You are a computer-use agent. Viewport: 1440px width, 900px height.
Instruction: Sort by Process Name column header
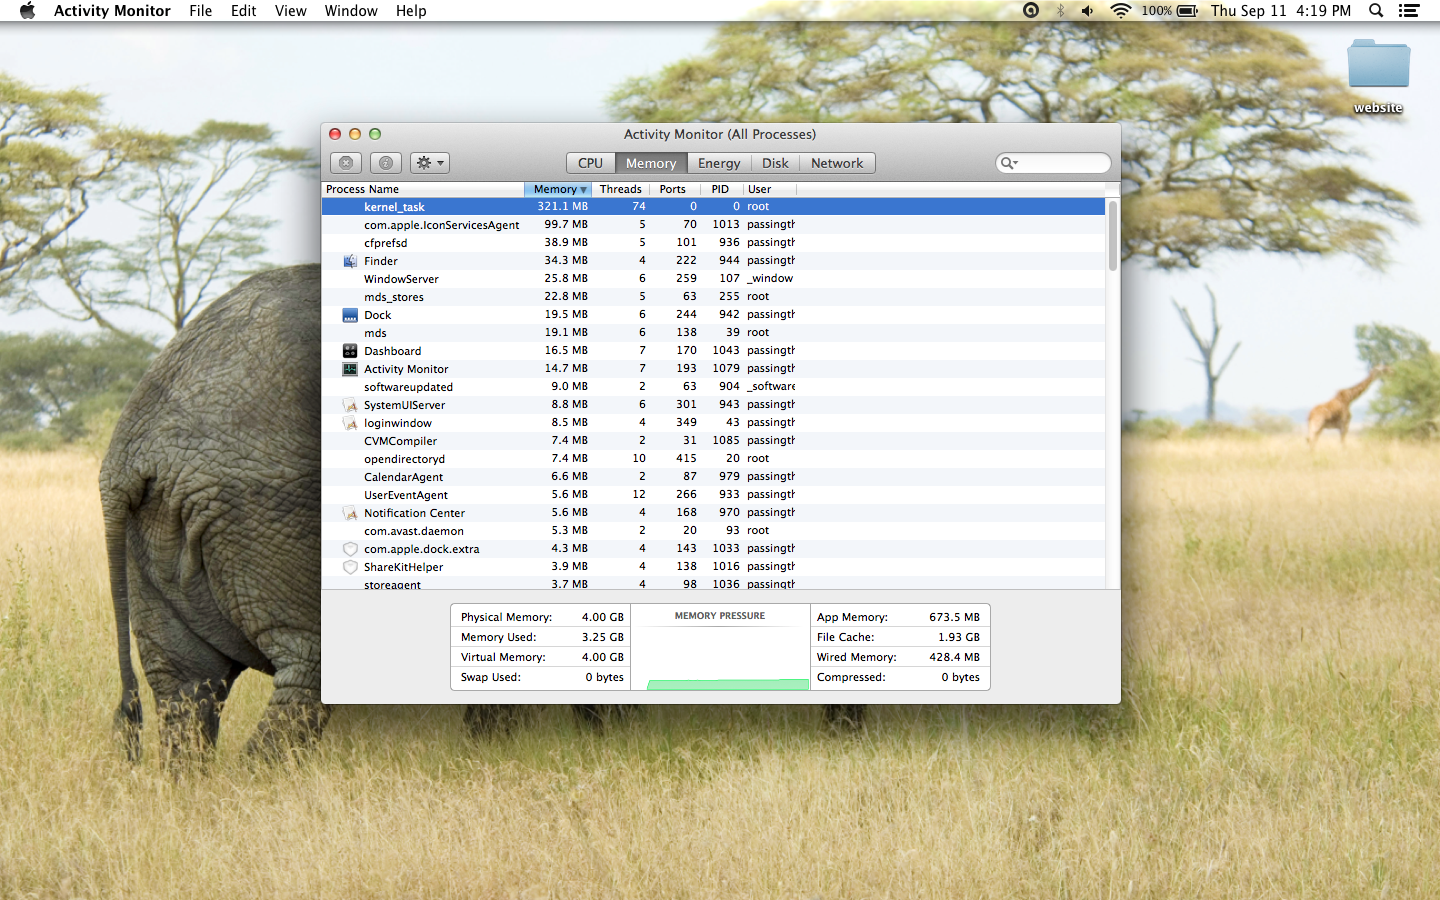(x=423, y=189)
